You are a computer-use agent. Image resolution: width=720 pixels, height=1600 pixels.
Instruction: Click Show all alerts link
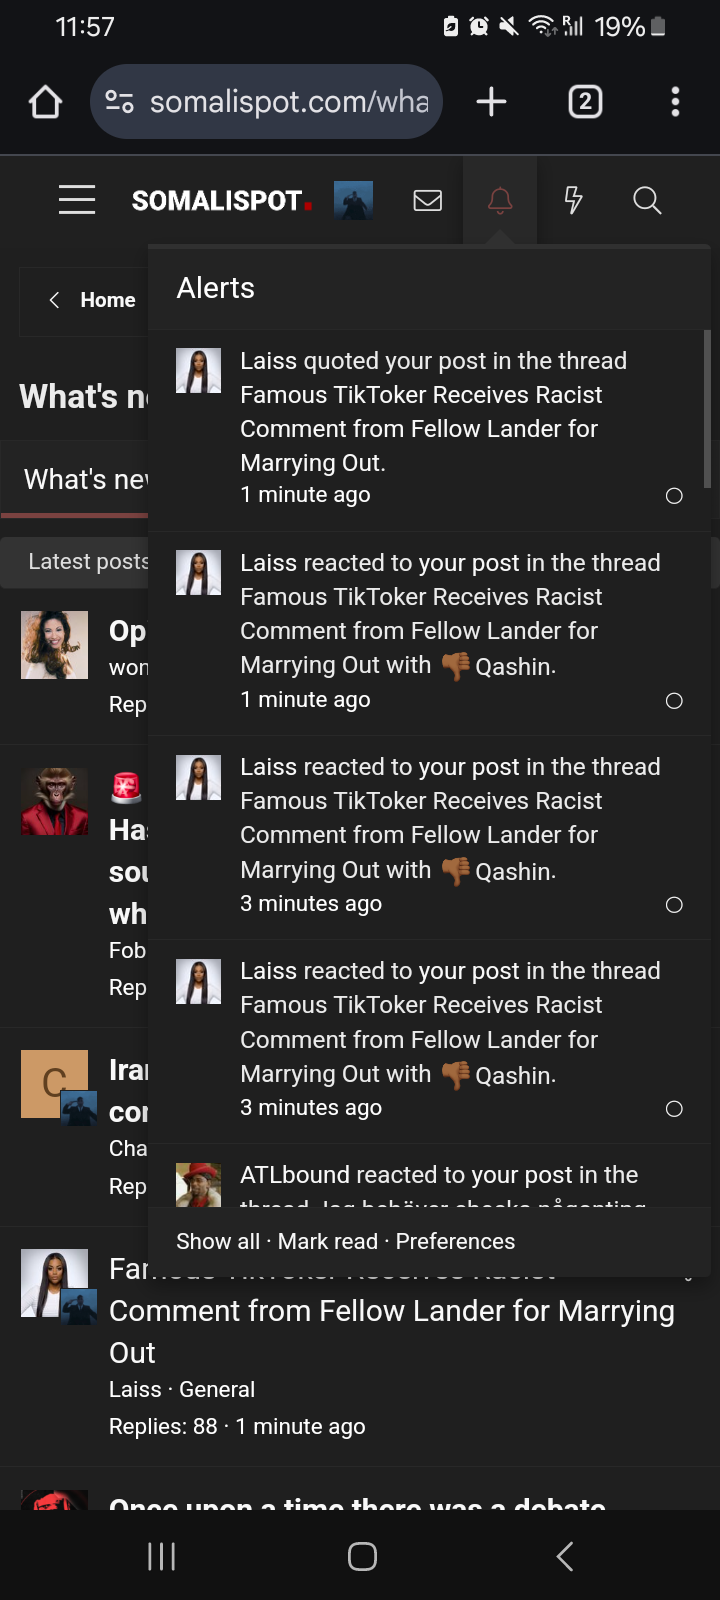218,1242
